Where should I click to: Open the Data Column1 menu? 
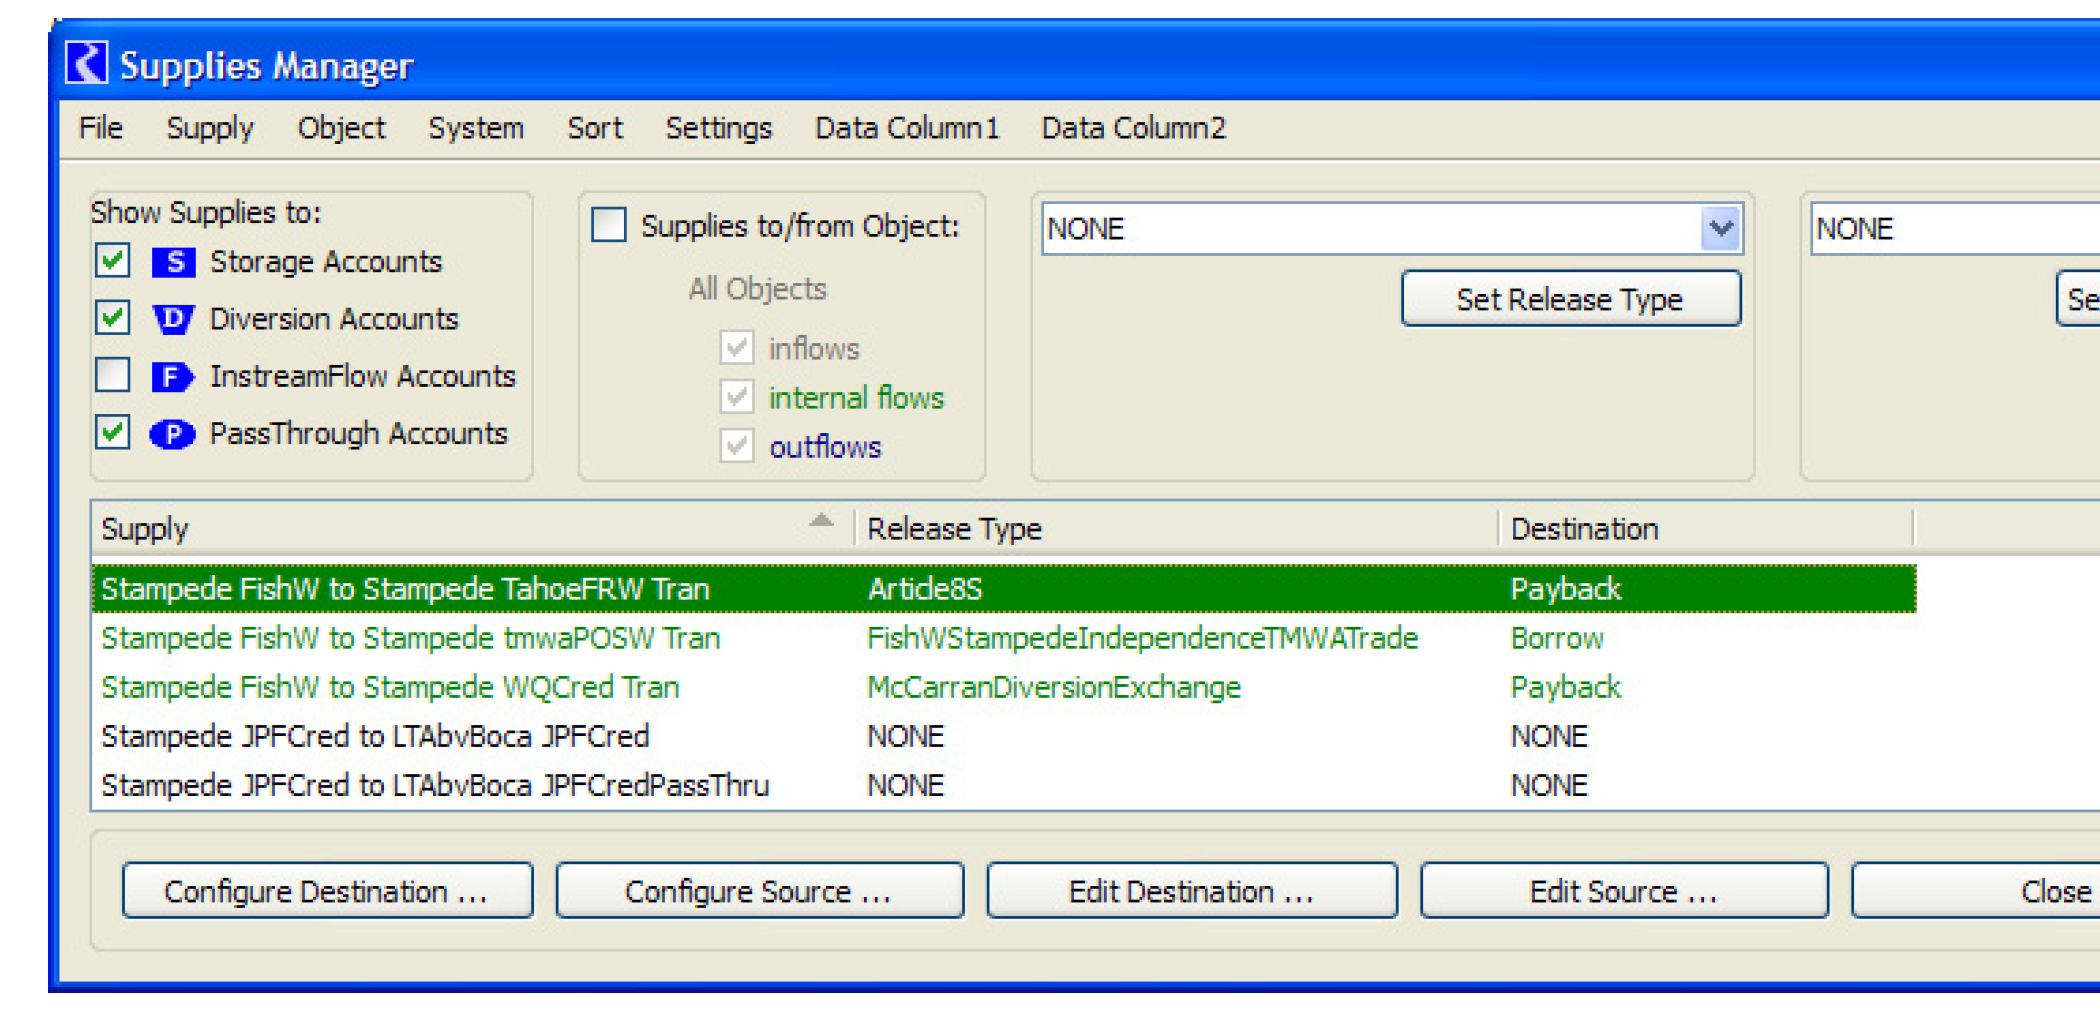[x=906, y=128]
